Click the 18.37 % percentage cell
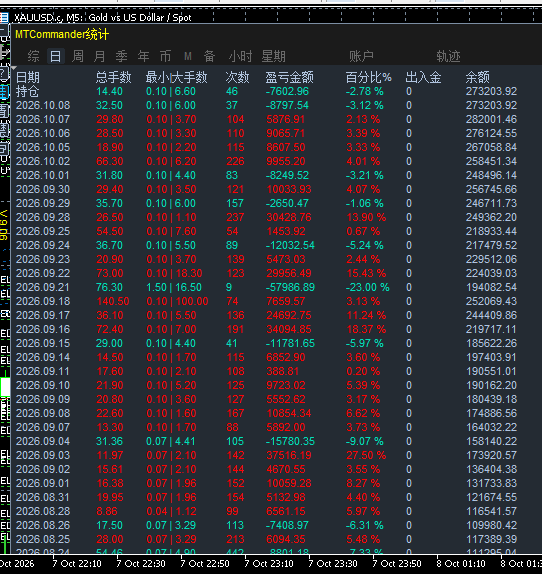The height and width of the screenshot is (574, 542). click(x=366, y=329)
